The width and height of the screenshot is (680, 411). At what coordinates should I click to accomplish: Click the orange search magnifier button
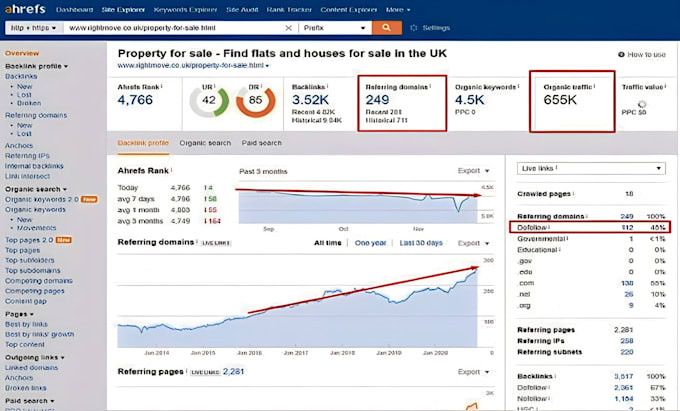386,28
